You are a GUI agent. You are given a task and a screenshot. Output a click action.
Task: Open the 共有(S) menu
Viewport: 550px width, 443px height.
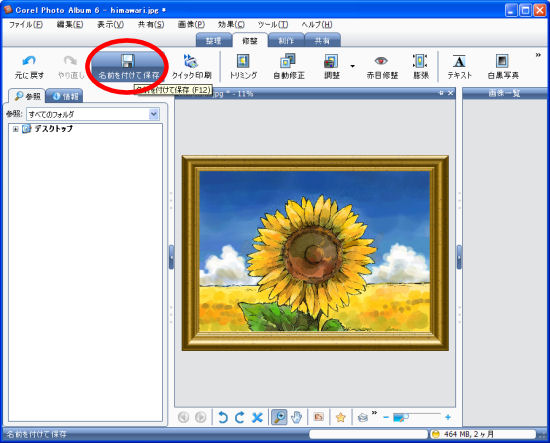[151, 25]
